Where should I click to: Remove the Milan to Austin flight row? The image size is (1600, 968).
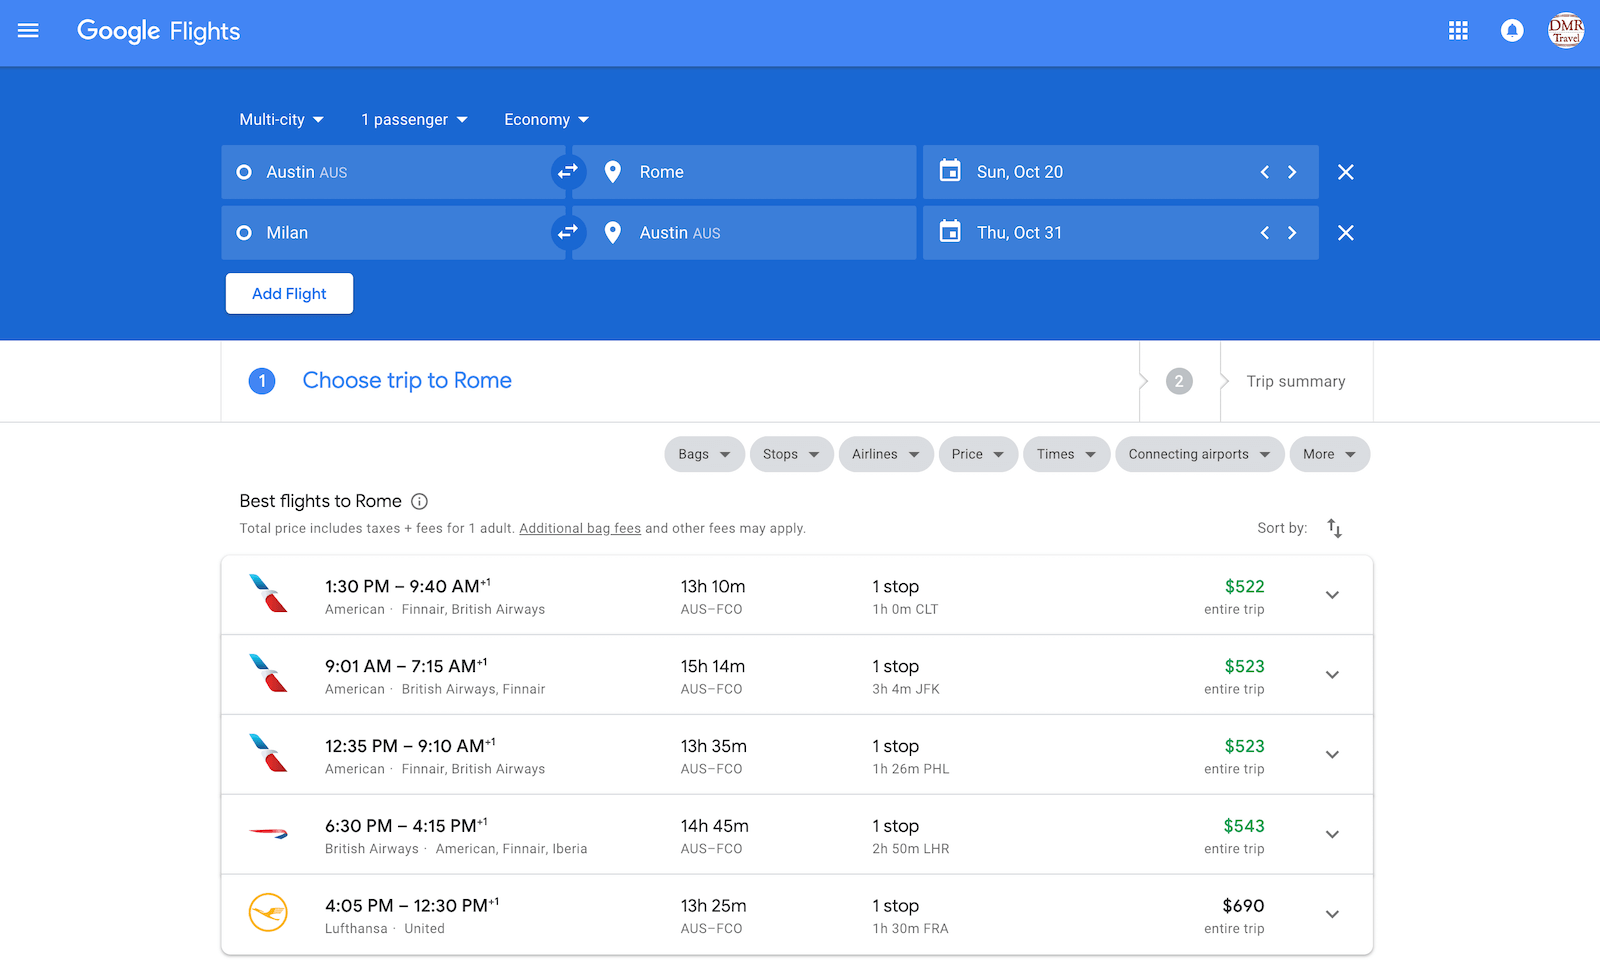[x=1345, y=232]
